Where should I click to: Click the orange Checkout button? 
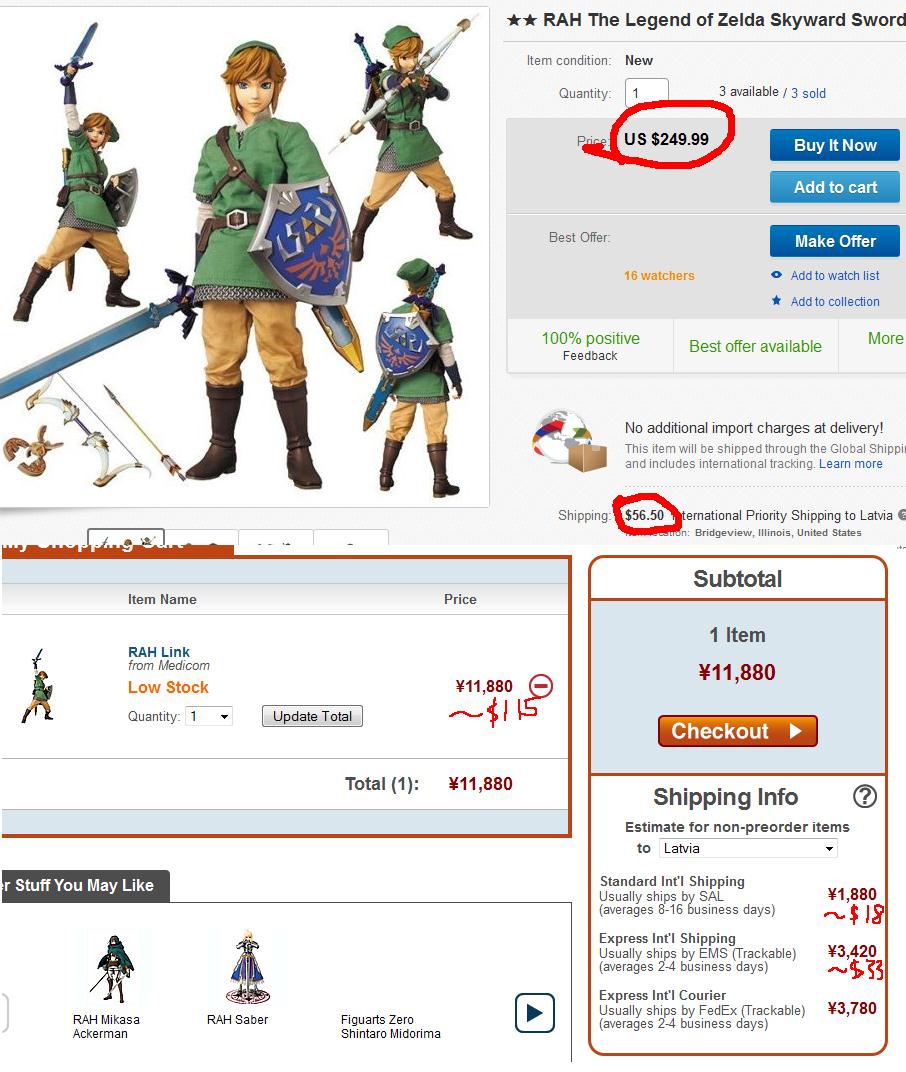tap(737, 731)
